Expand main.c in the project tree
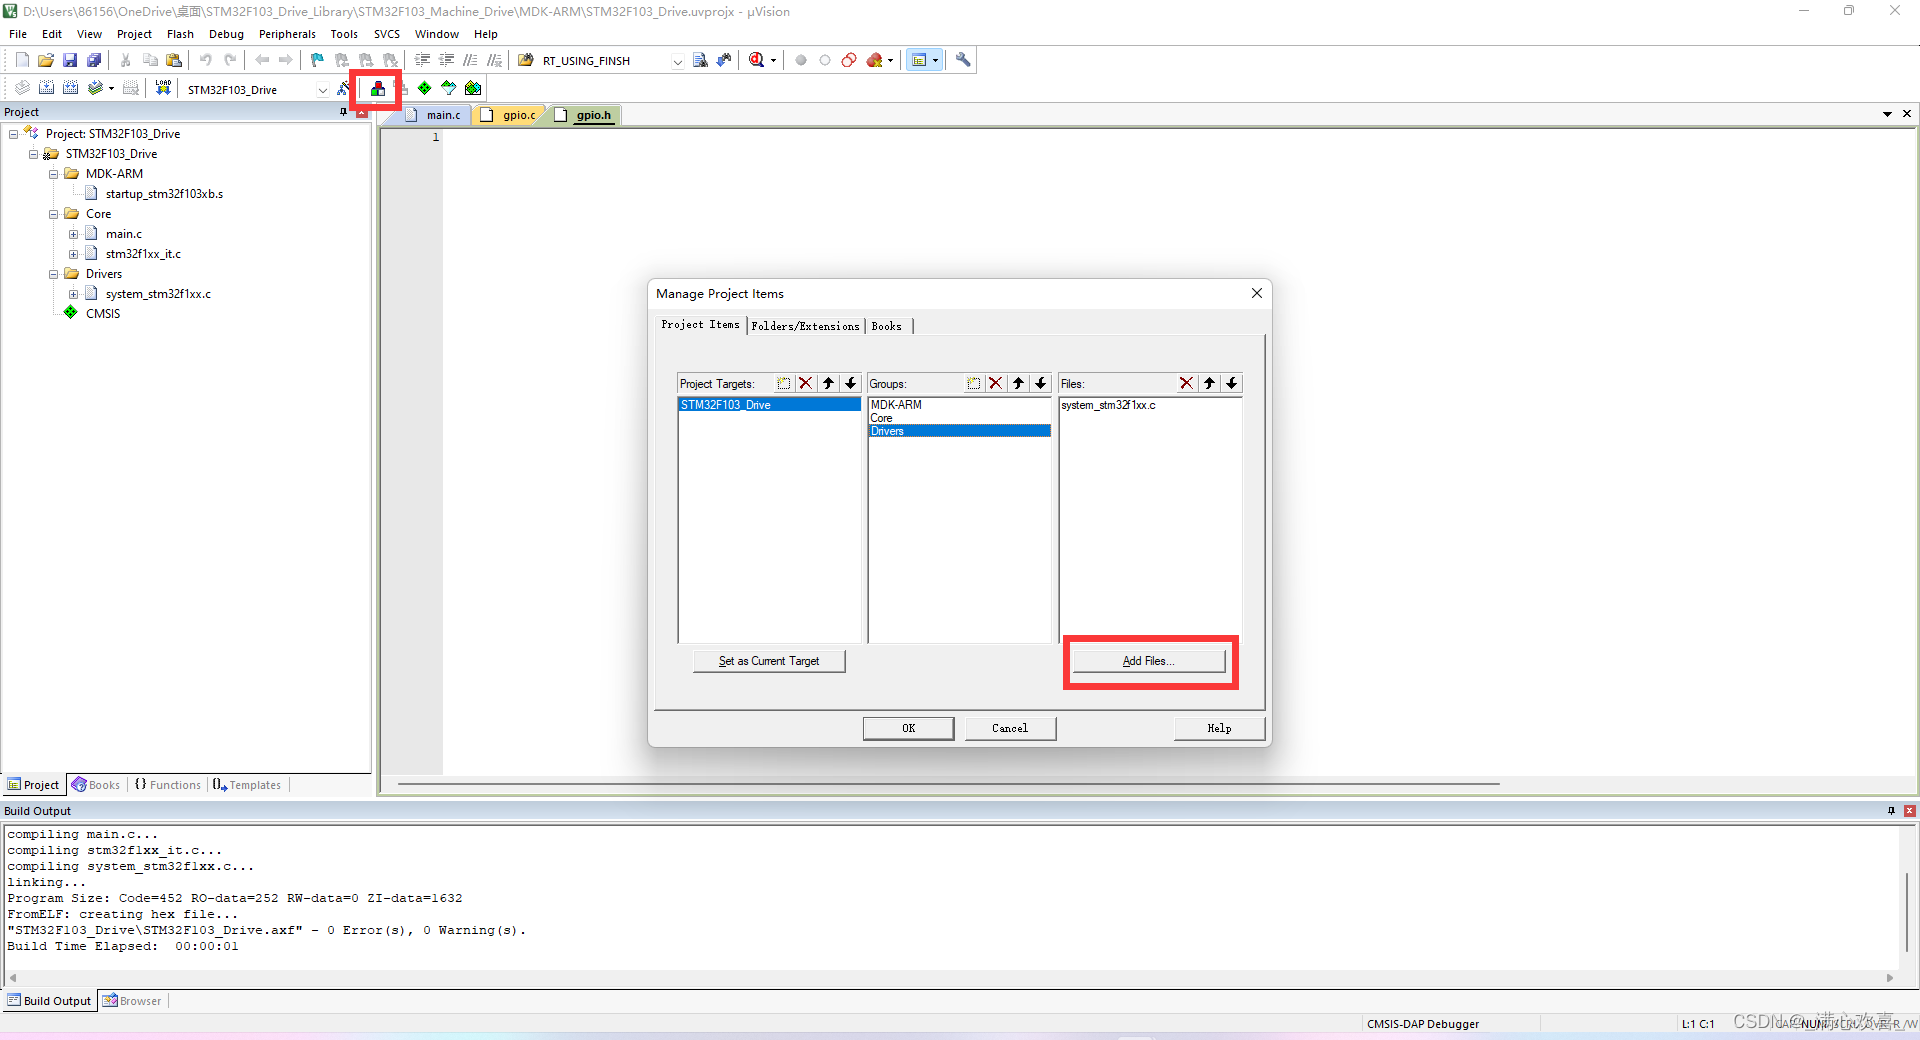1920x1040 pixels. (74, 234)
